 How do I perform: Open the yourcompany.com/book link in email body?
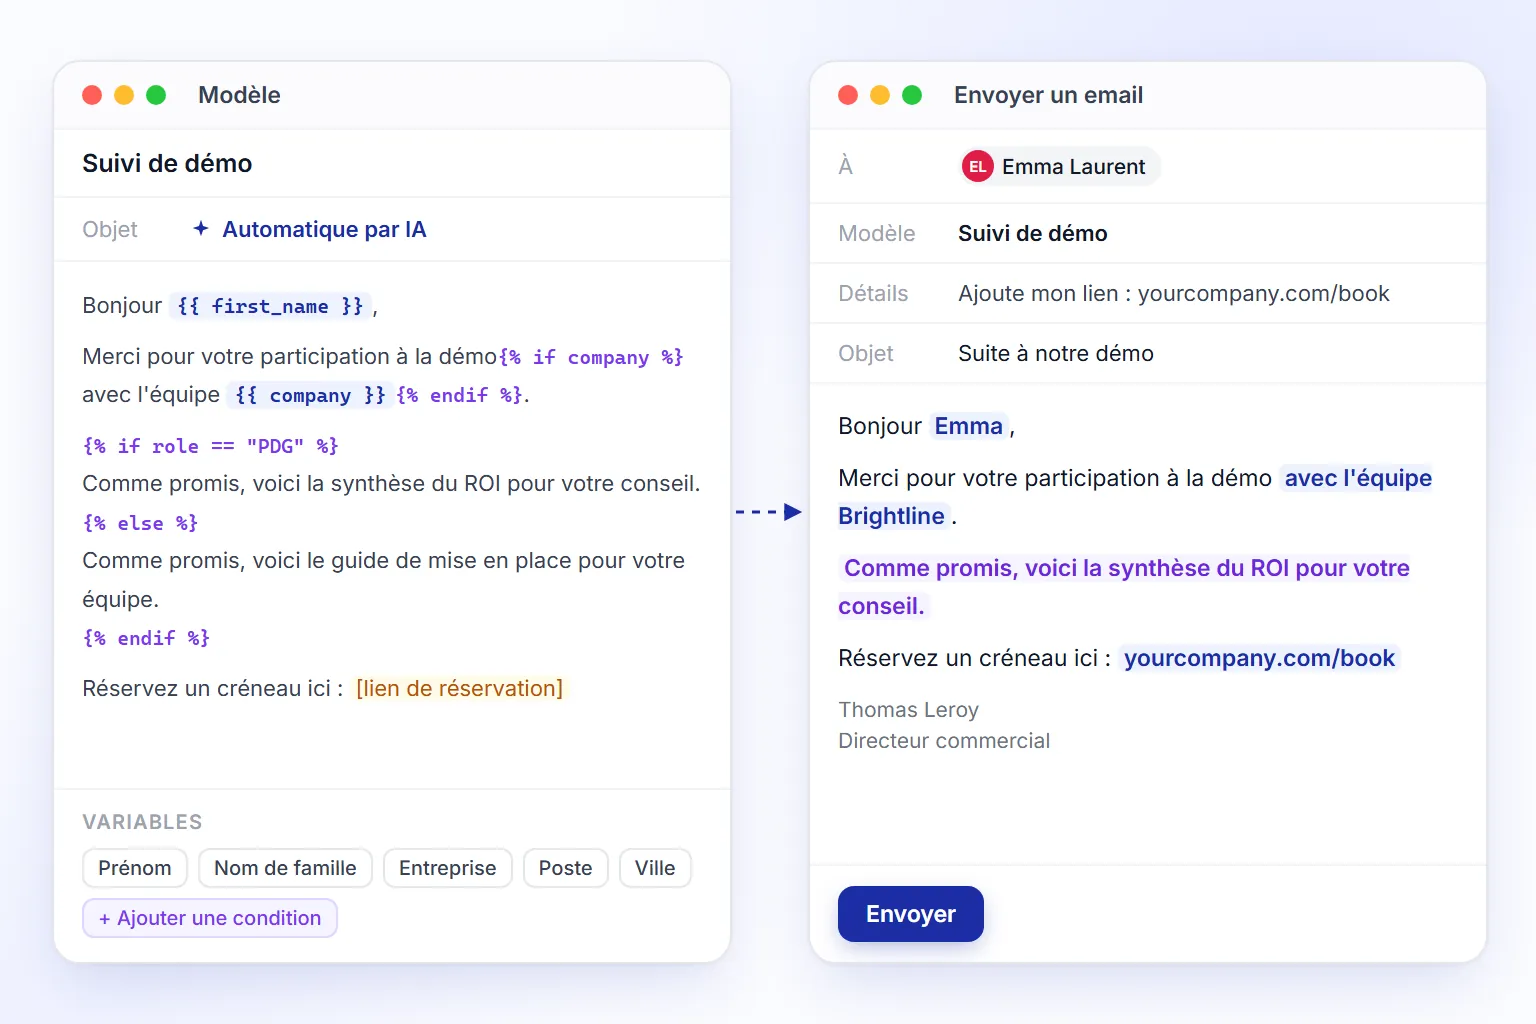1259,658
